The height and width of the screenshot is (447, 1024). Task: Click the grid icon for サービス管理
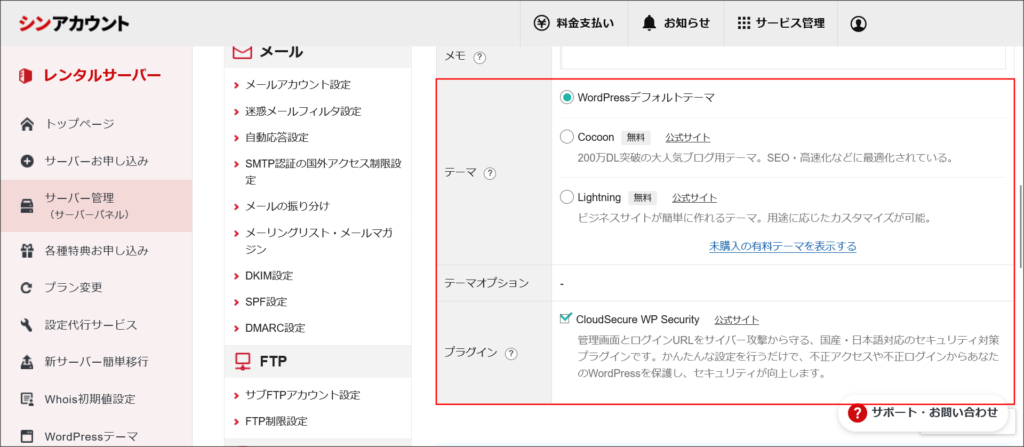coord(743,24)
